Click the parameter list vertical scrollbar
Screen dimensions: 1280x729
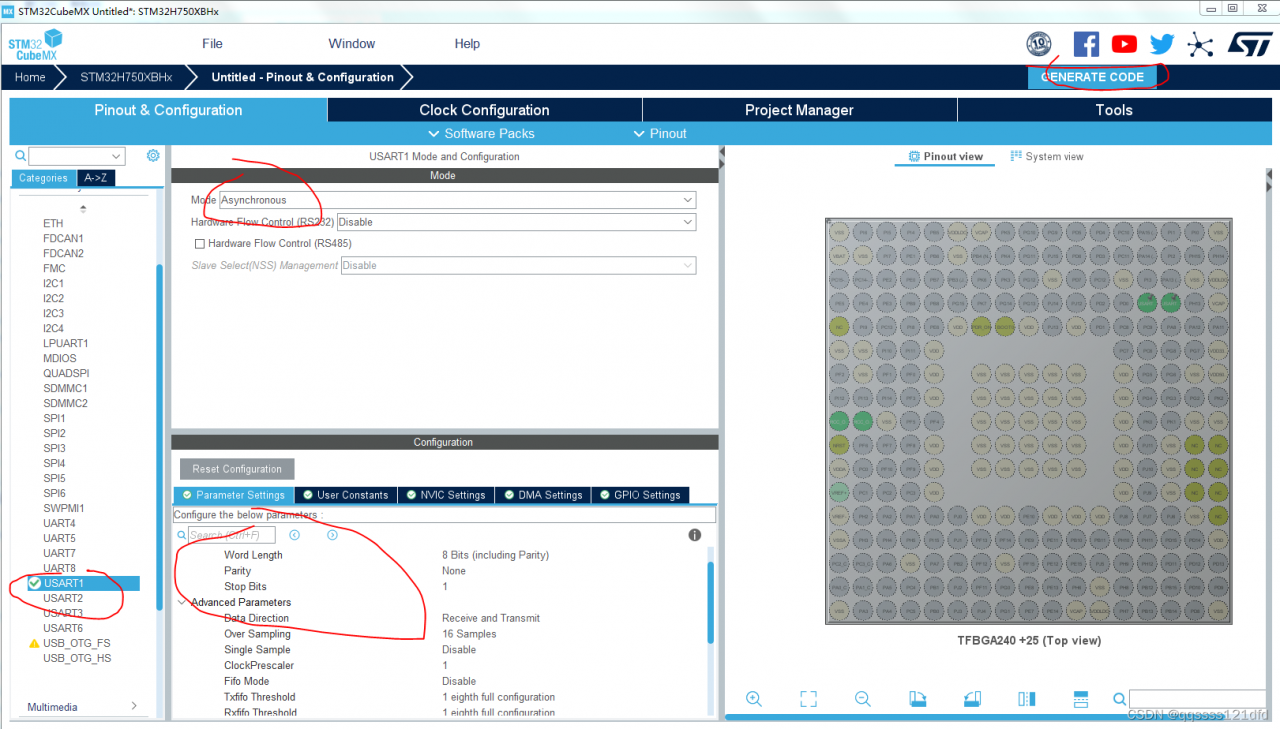[x=711, y=602]
